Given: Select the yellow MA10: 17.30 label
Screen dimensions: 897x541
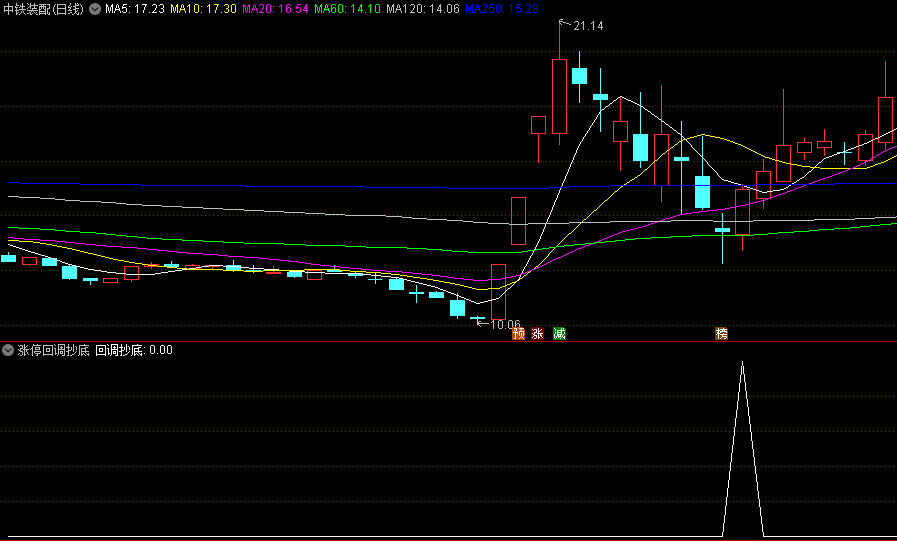Looking at the screenshot, I should (x=203, y=9).
